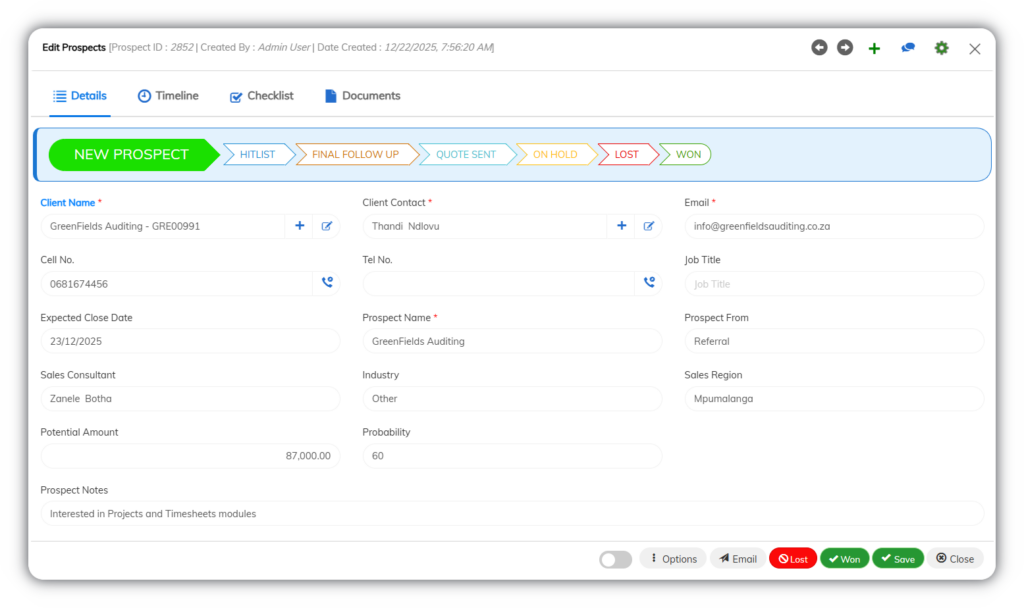Open the chat comments bubble icon
1024x608 pixels.
coord(908,48)
